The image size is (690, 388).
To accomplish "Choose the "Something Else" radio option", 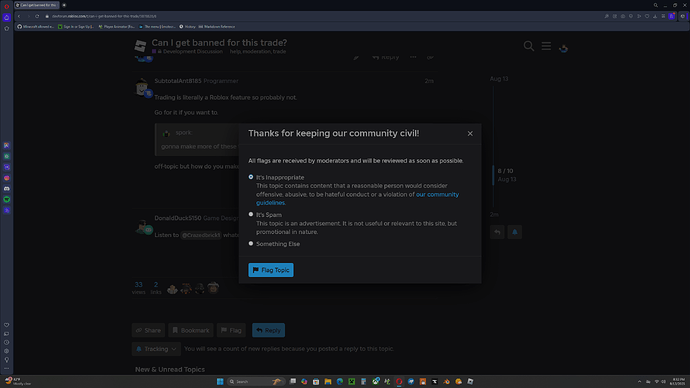I will (x=251, y=243).
